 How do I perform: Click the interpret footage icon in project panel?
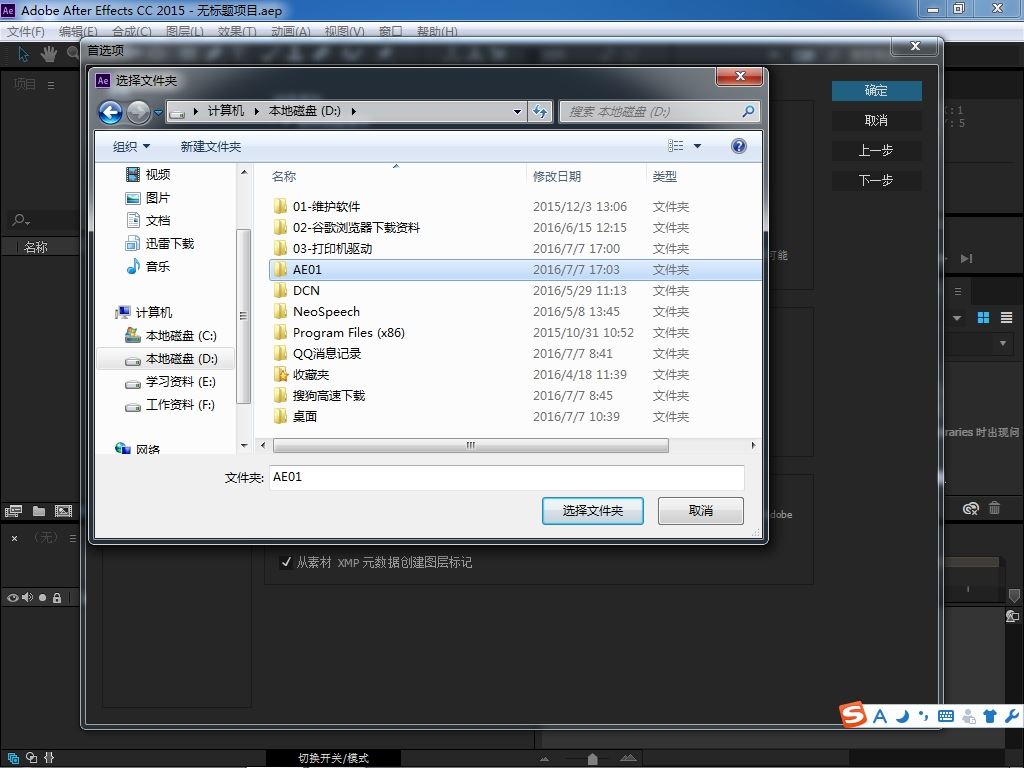[13, 511]
